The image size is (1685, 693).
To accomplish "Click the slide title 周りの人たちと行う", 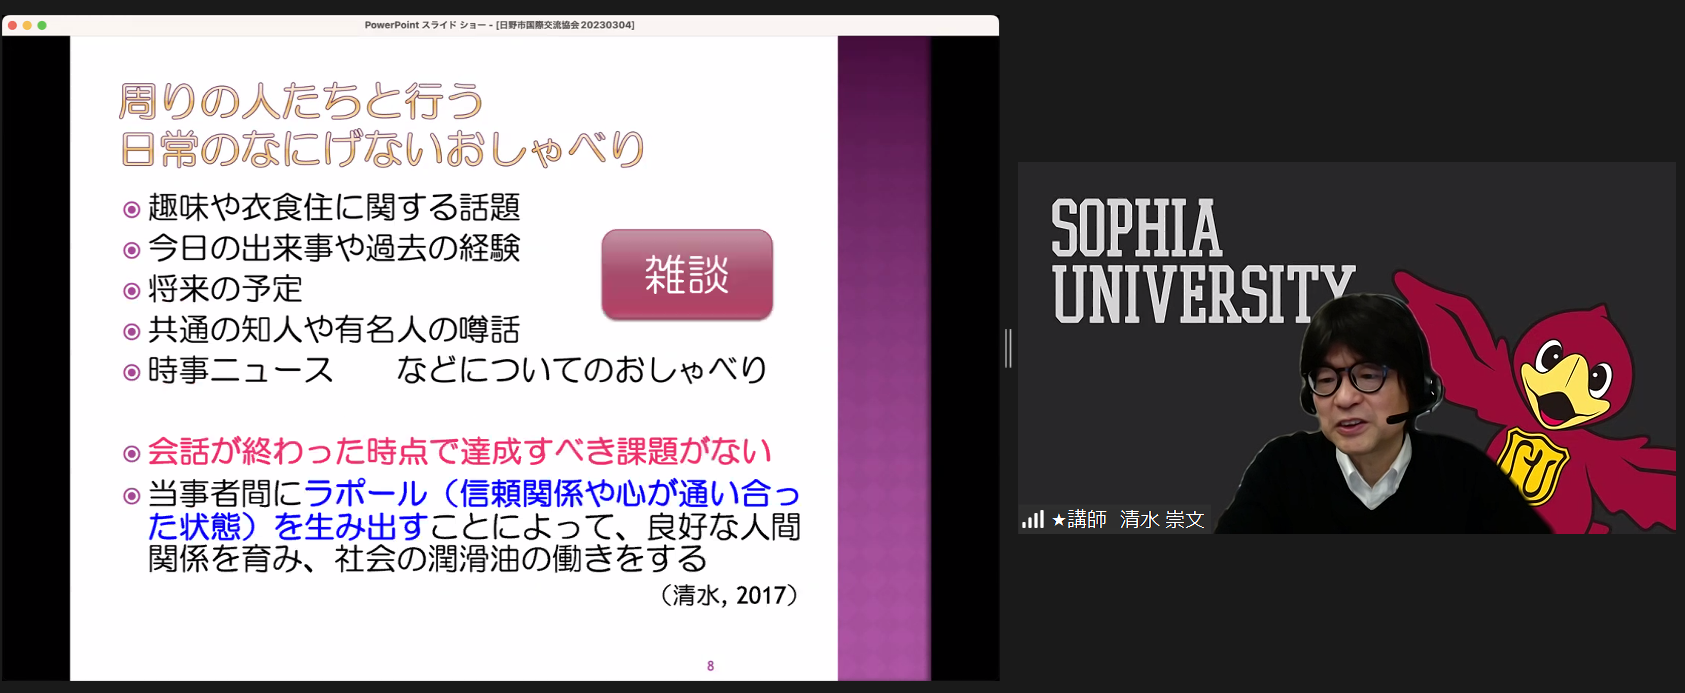I will click(x=301, y=102).
